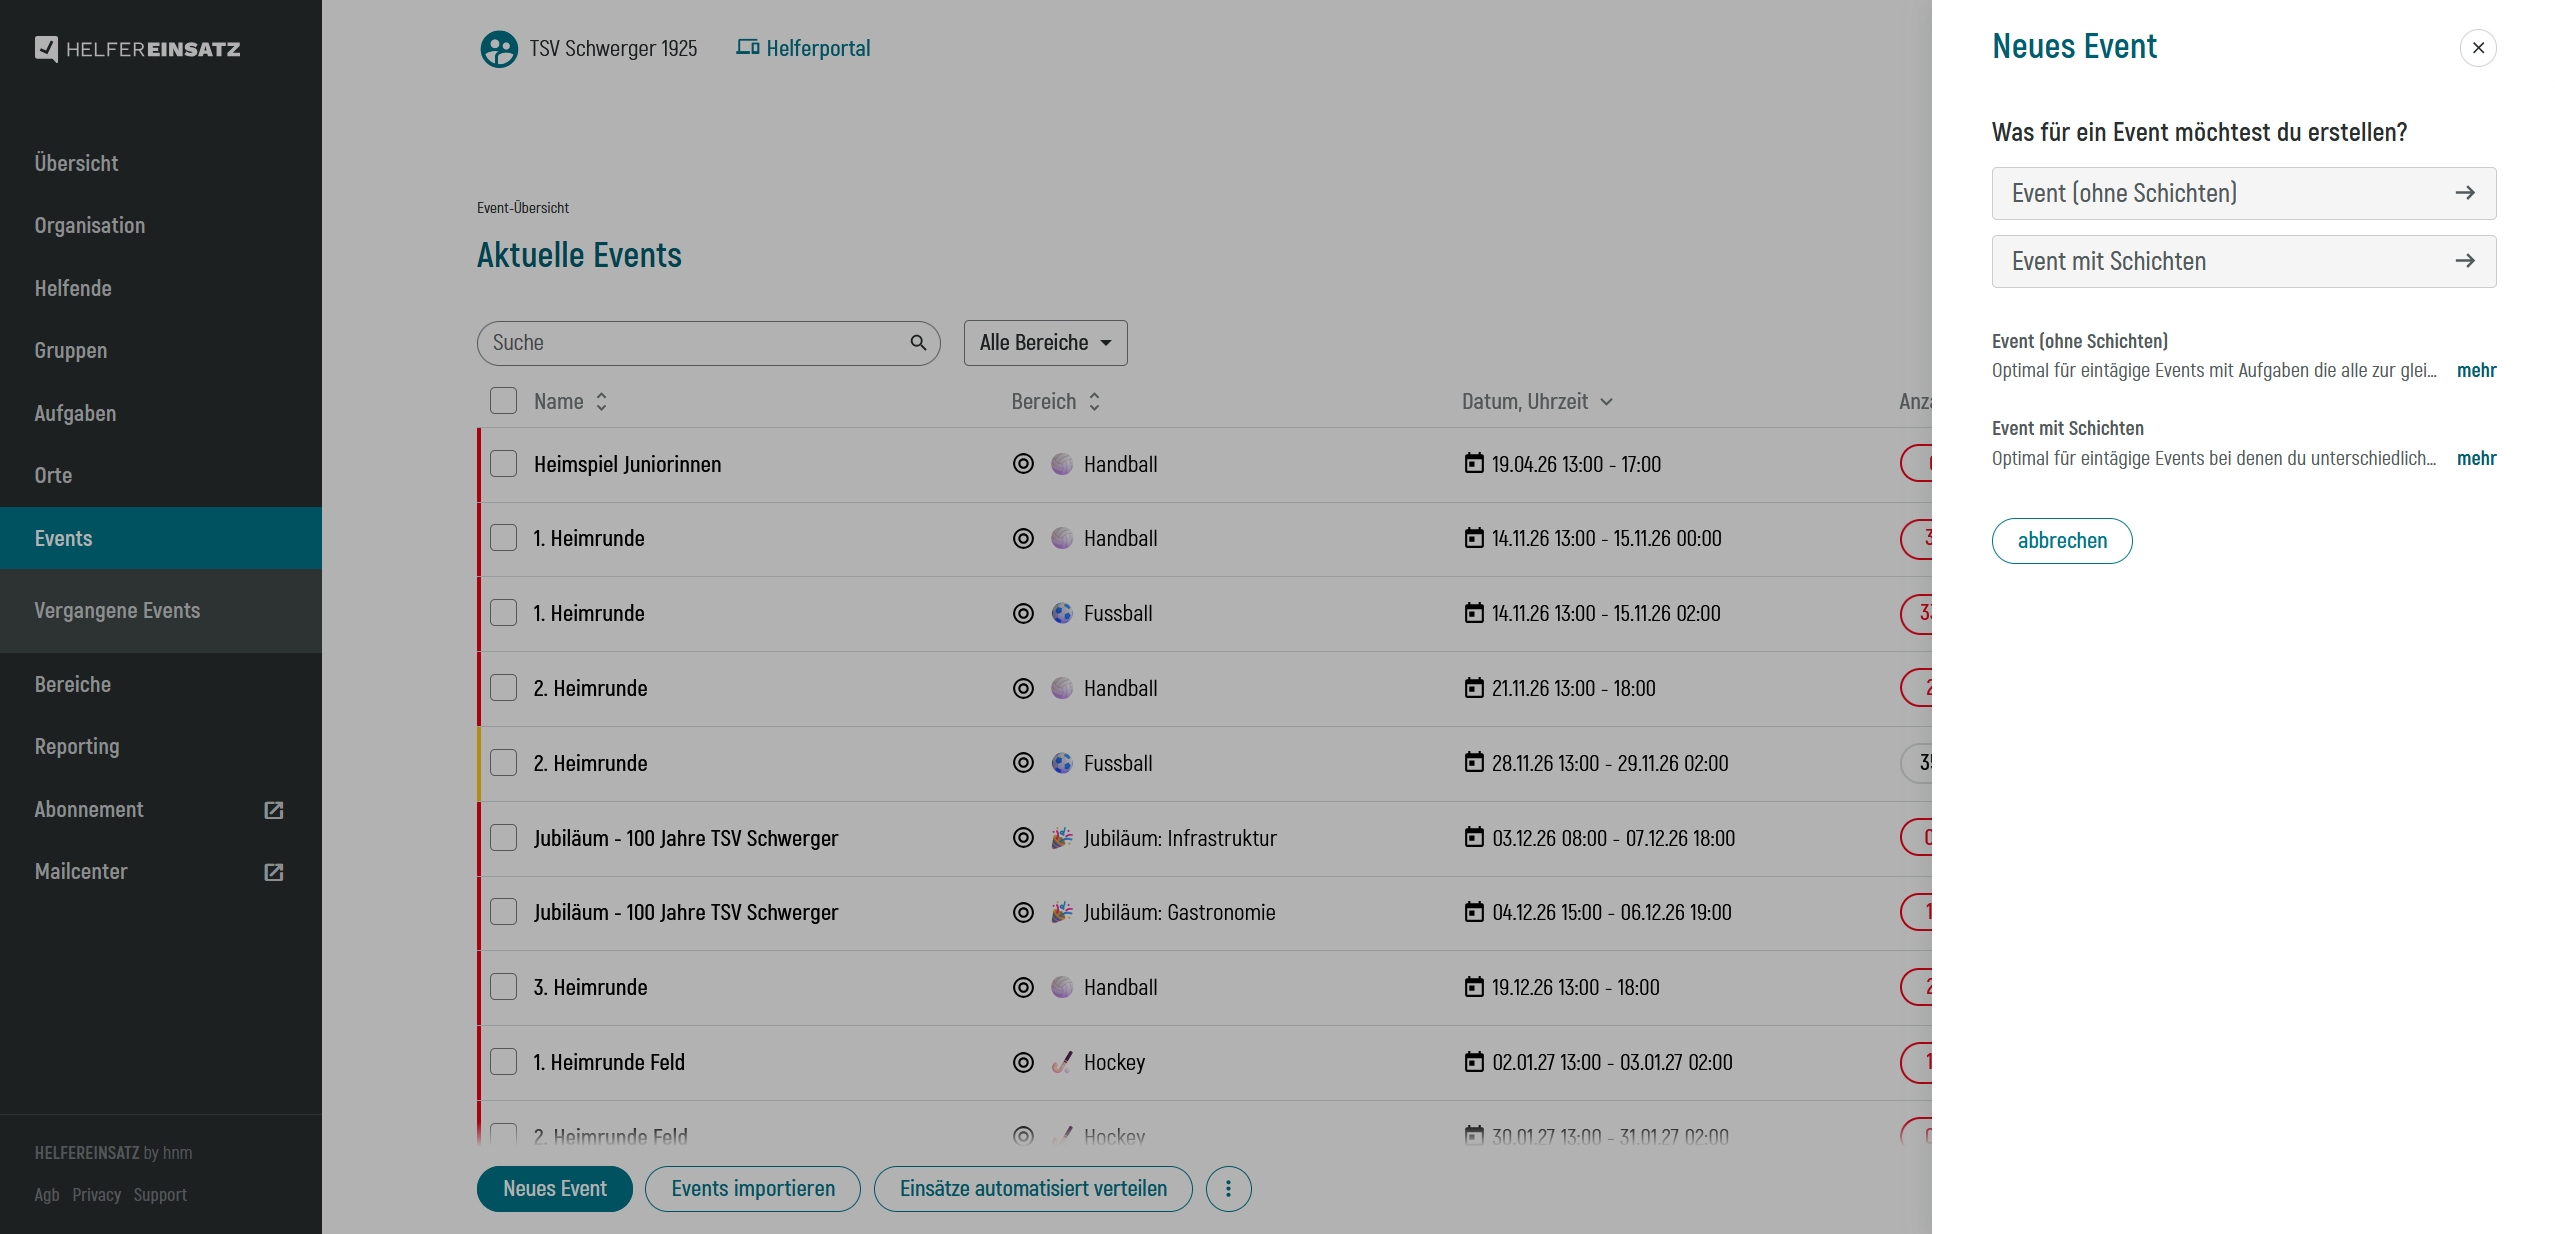Go to Reporting in sidebar menu
The image size is (2555, 1234).
coord(77,747)
